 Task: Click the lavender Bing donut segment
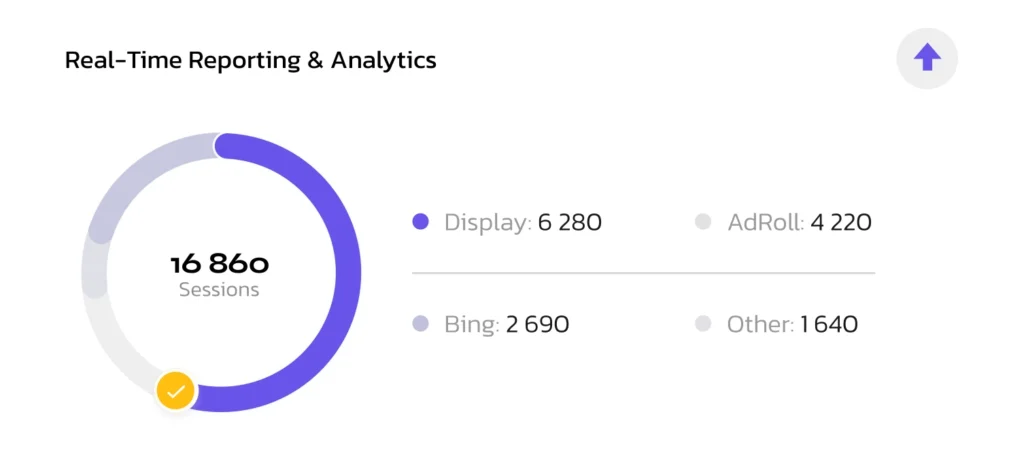click(x=140, y=171)
